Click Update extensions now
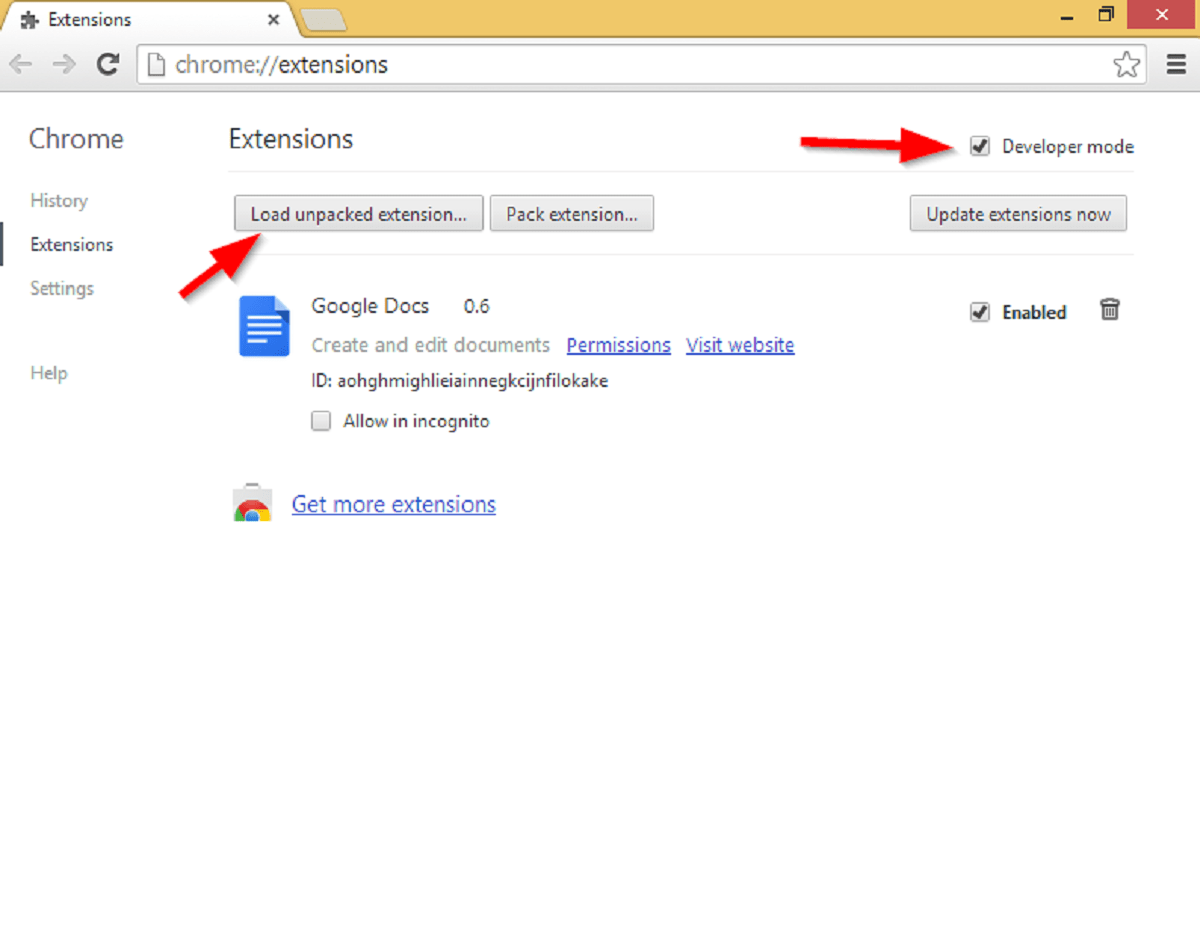1200x929 pixels. [x=1018, y=213]
